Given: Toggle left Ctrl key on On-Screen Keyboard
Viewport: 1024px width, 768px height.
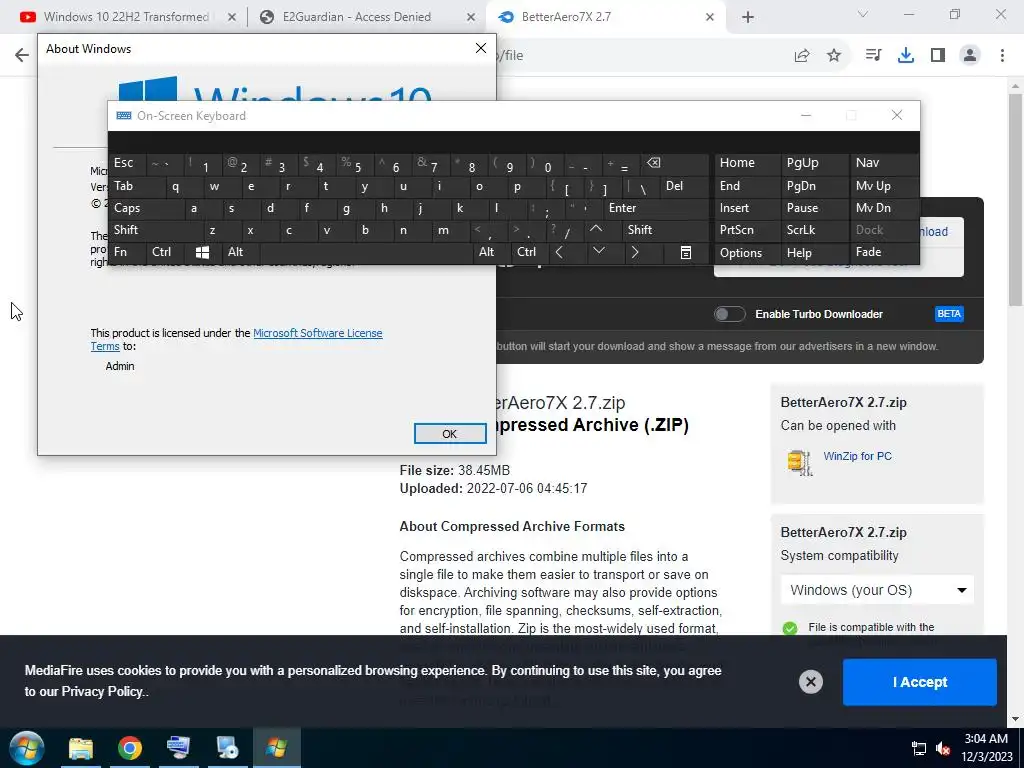Looking at the screenshot, I should coord(165,252).
